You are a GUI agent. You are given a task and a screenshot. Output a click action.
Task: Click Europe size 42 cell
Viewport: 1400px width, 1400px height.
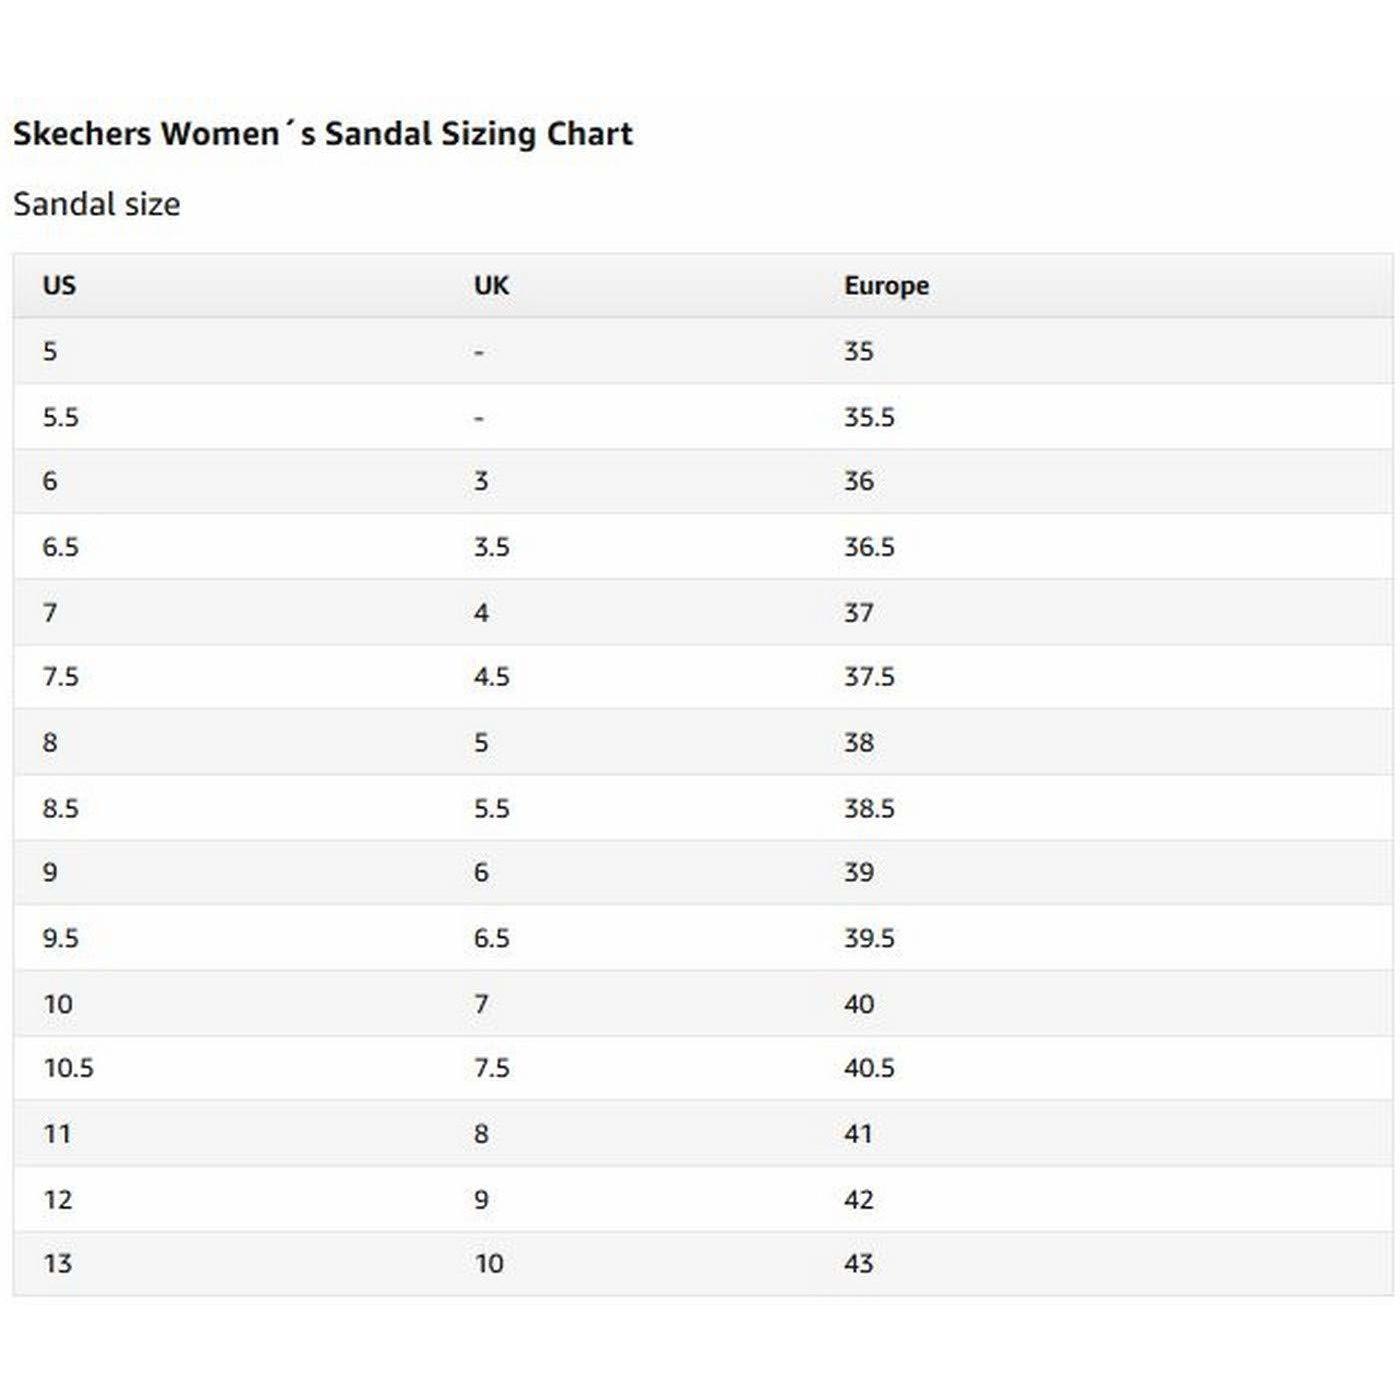(x=858, y=1199)
